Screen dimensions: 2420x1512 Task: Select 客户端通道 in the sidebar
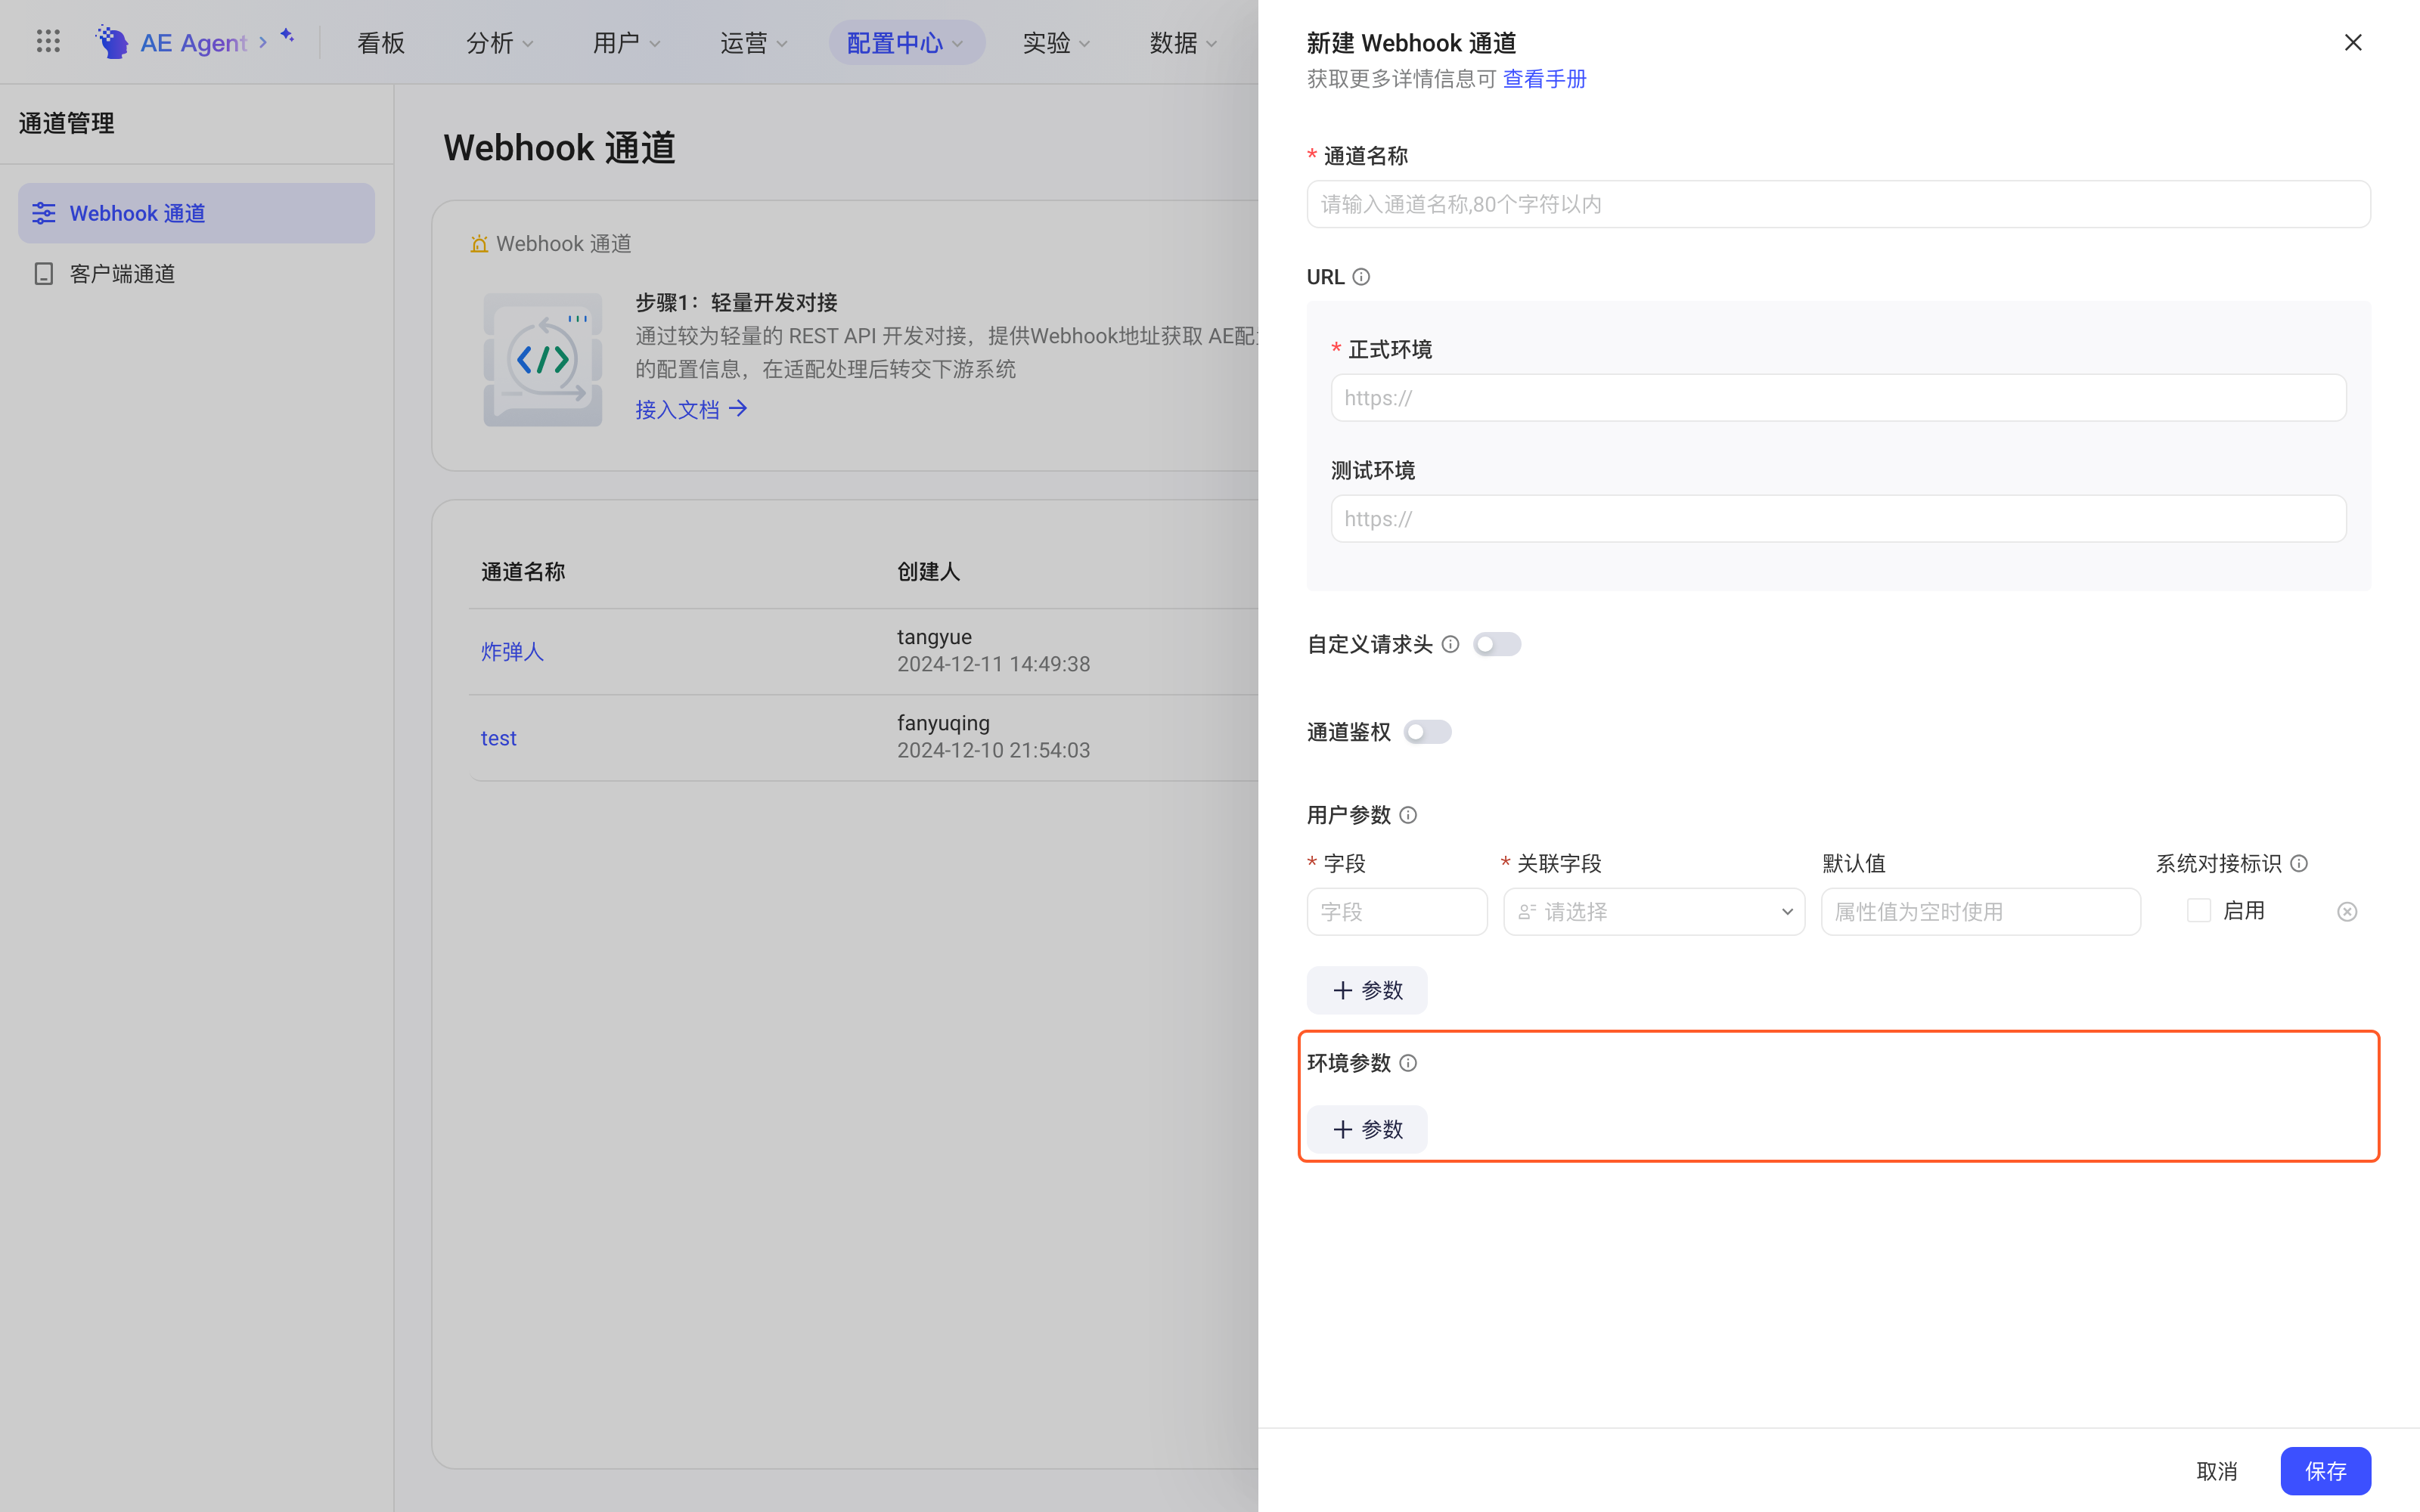pyautogui.click(x=196, y=274)
